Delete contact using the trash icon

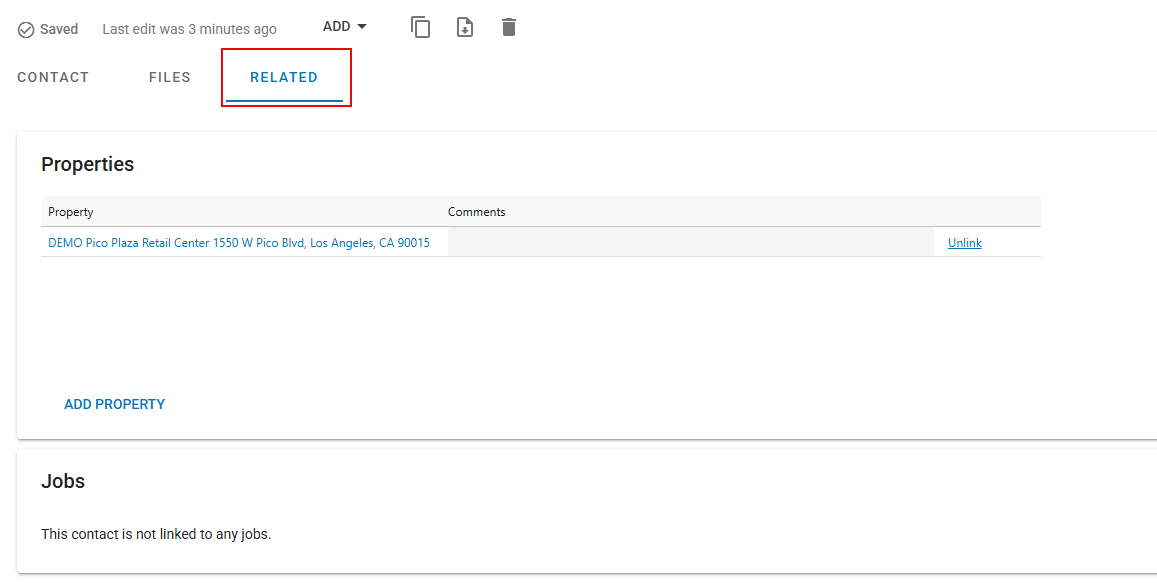click(x=509, y=27)
